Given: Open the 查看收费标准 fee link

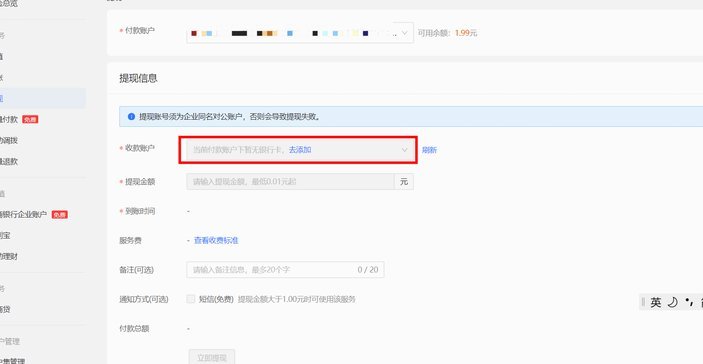Looking at the screenshot, I should (x=216, y=241).
